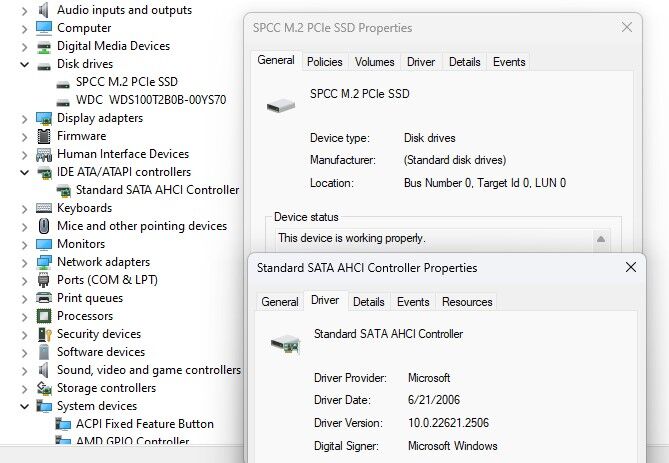Click the Device status scroll up arrow
Screen dimensions: 669x463
[601, 239]
